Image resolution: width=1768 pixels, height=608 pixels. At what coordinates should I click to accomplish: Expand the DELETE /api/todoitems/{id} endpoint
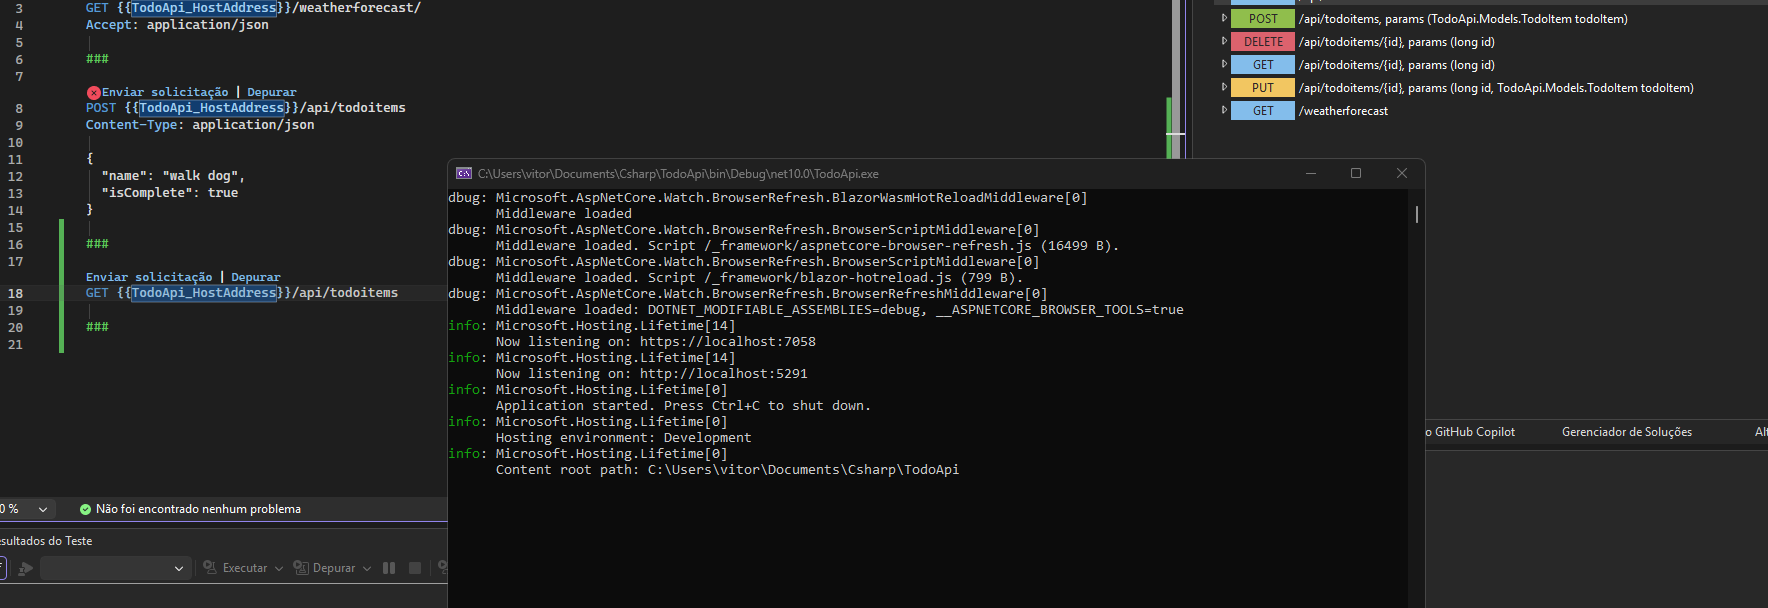[x=1224, y=41]
